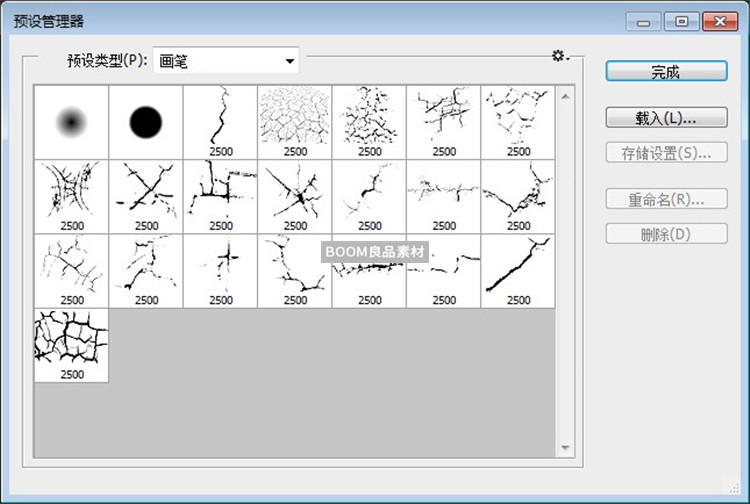
Task: Select the X-shaped crack brush in second row
Action: click(146, 195)
